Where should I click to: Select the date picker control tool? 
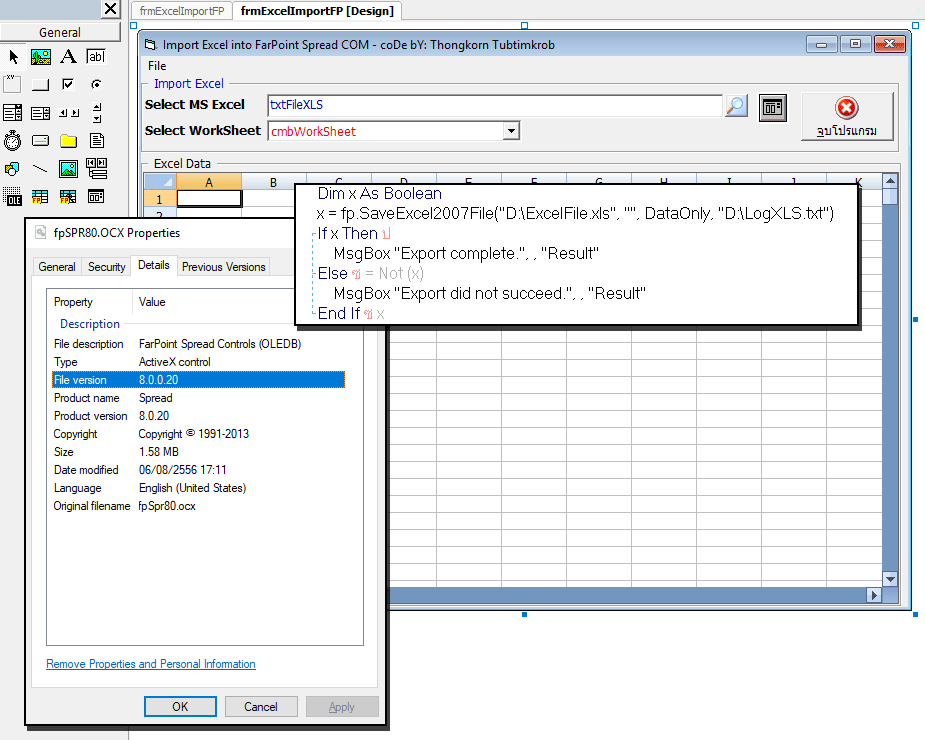coord(96,197)
